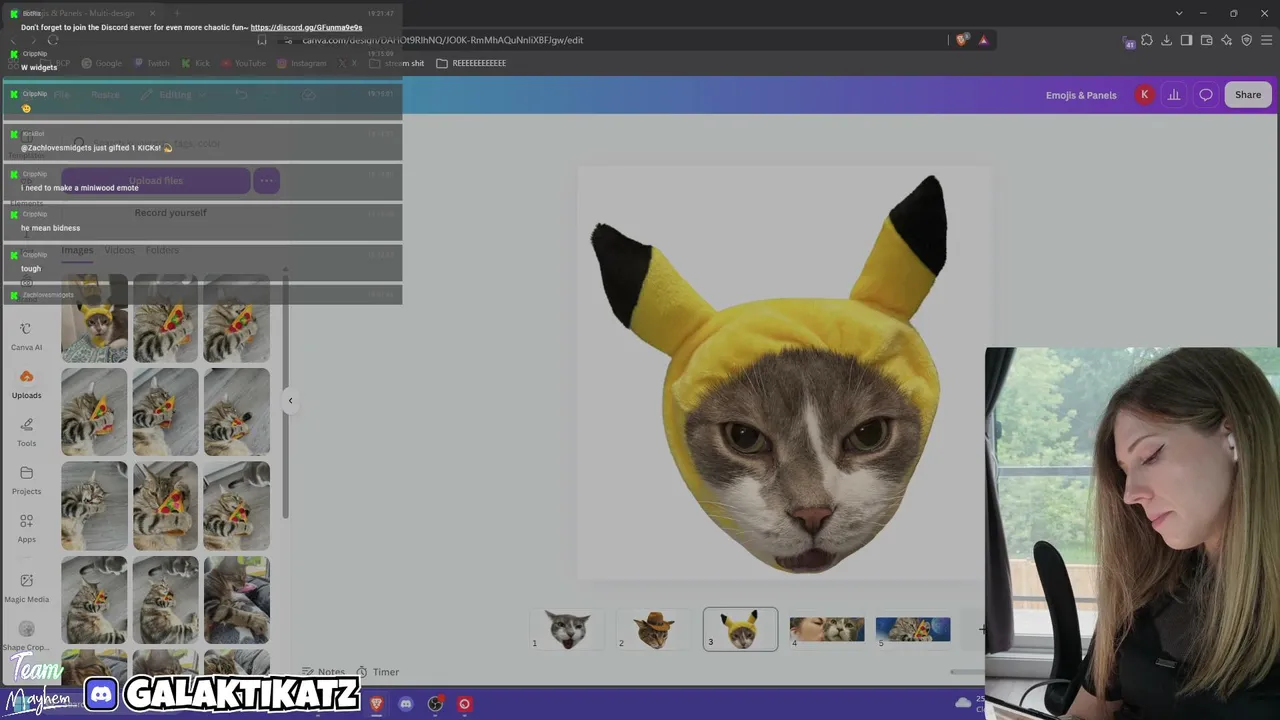Image resolution: width=1280 pixels, height=720 pixels.
Task: Select page 3 Pikachu hat cat thumbnail
Action: point(740,629)
